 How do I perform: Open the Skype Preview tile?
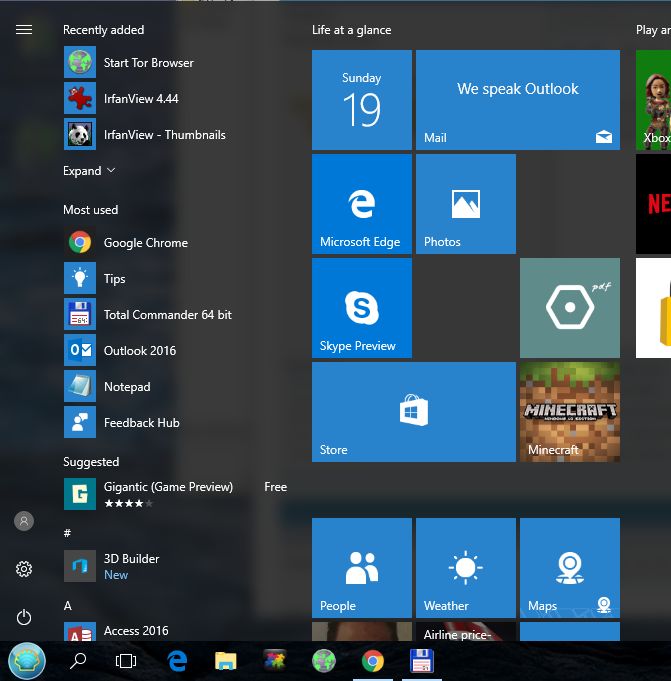tap(361, 308)
